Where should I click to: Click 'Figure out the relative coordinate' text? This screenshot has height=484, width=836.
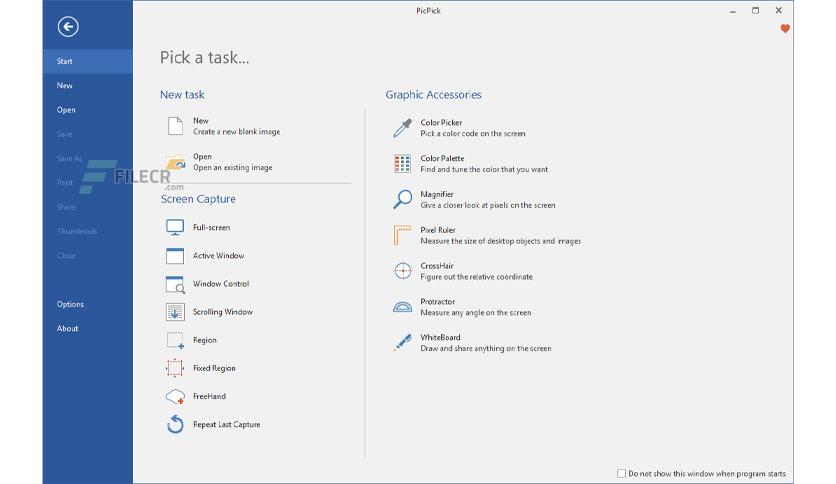tap(476, 277)
